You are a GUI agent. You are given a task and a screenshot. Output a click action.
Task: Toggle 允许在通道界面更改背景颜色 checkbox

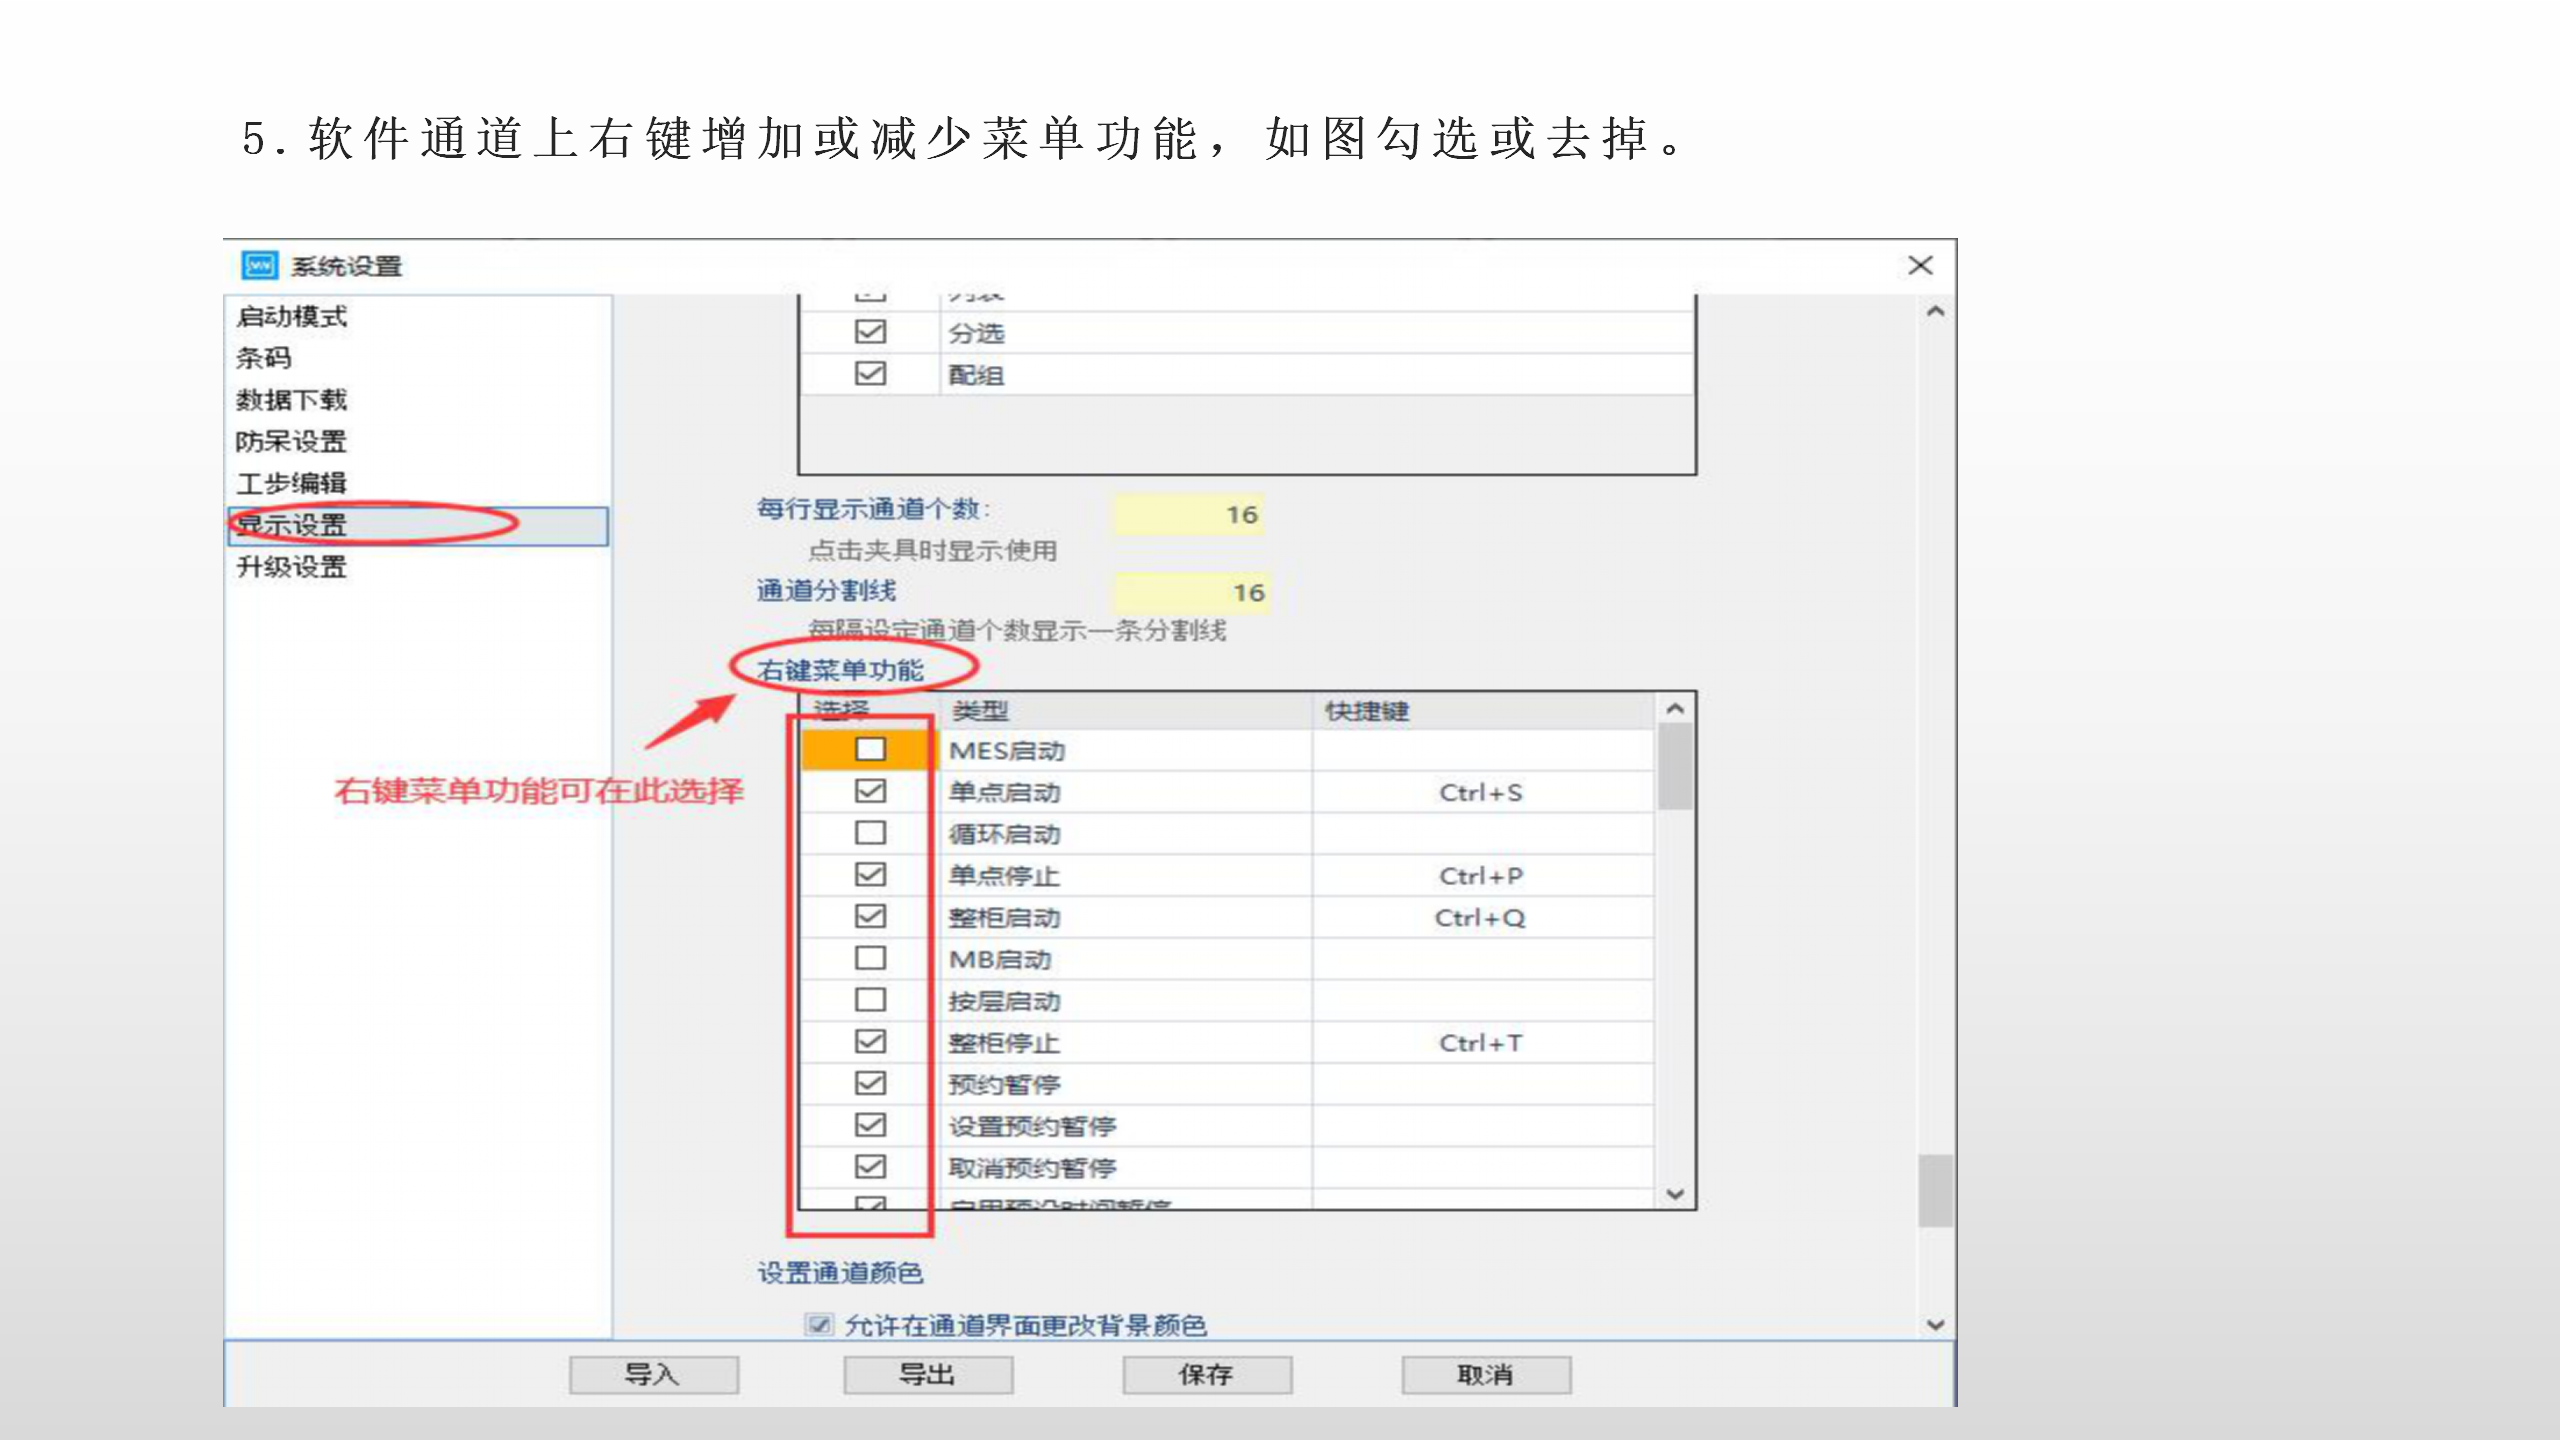coord(819,1325)
